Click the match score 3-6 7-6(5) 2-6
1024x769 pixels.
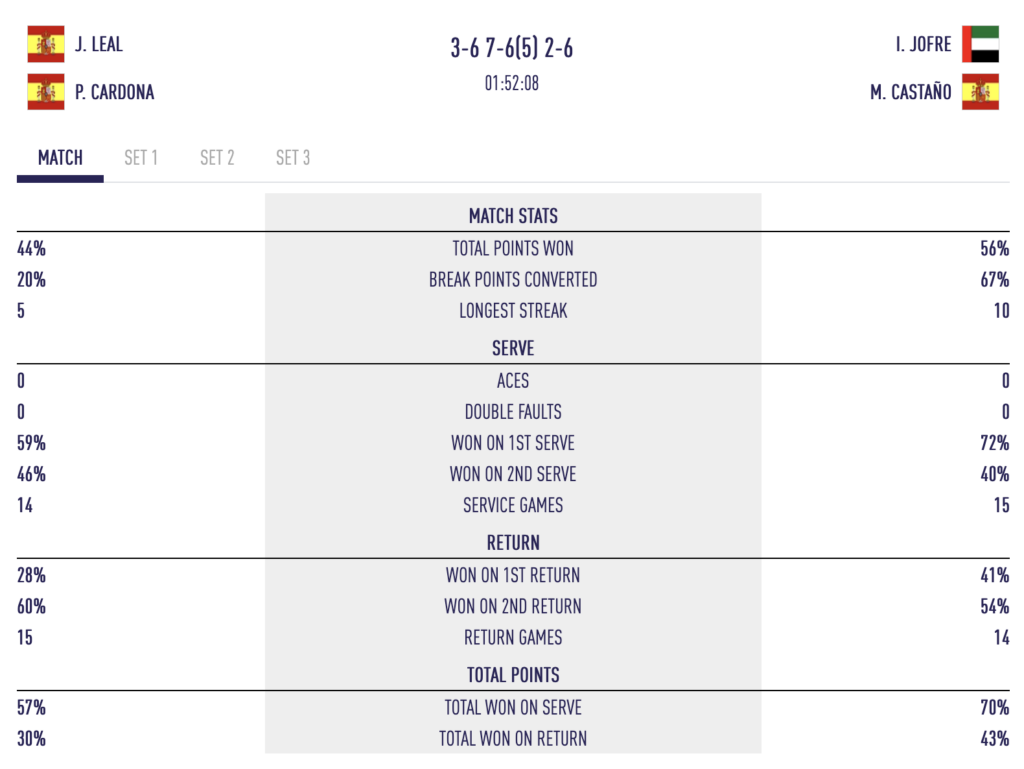[x=512, y=48]
